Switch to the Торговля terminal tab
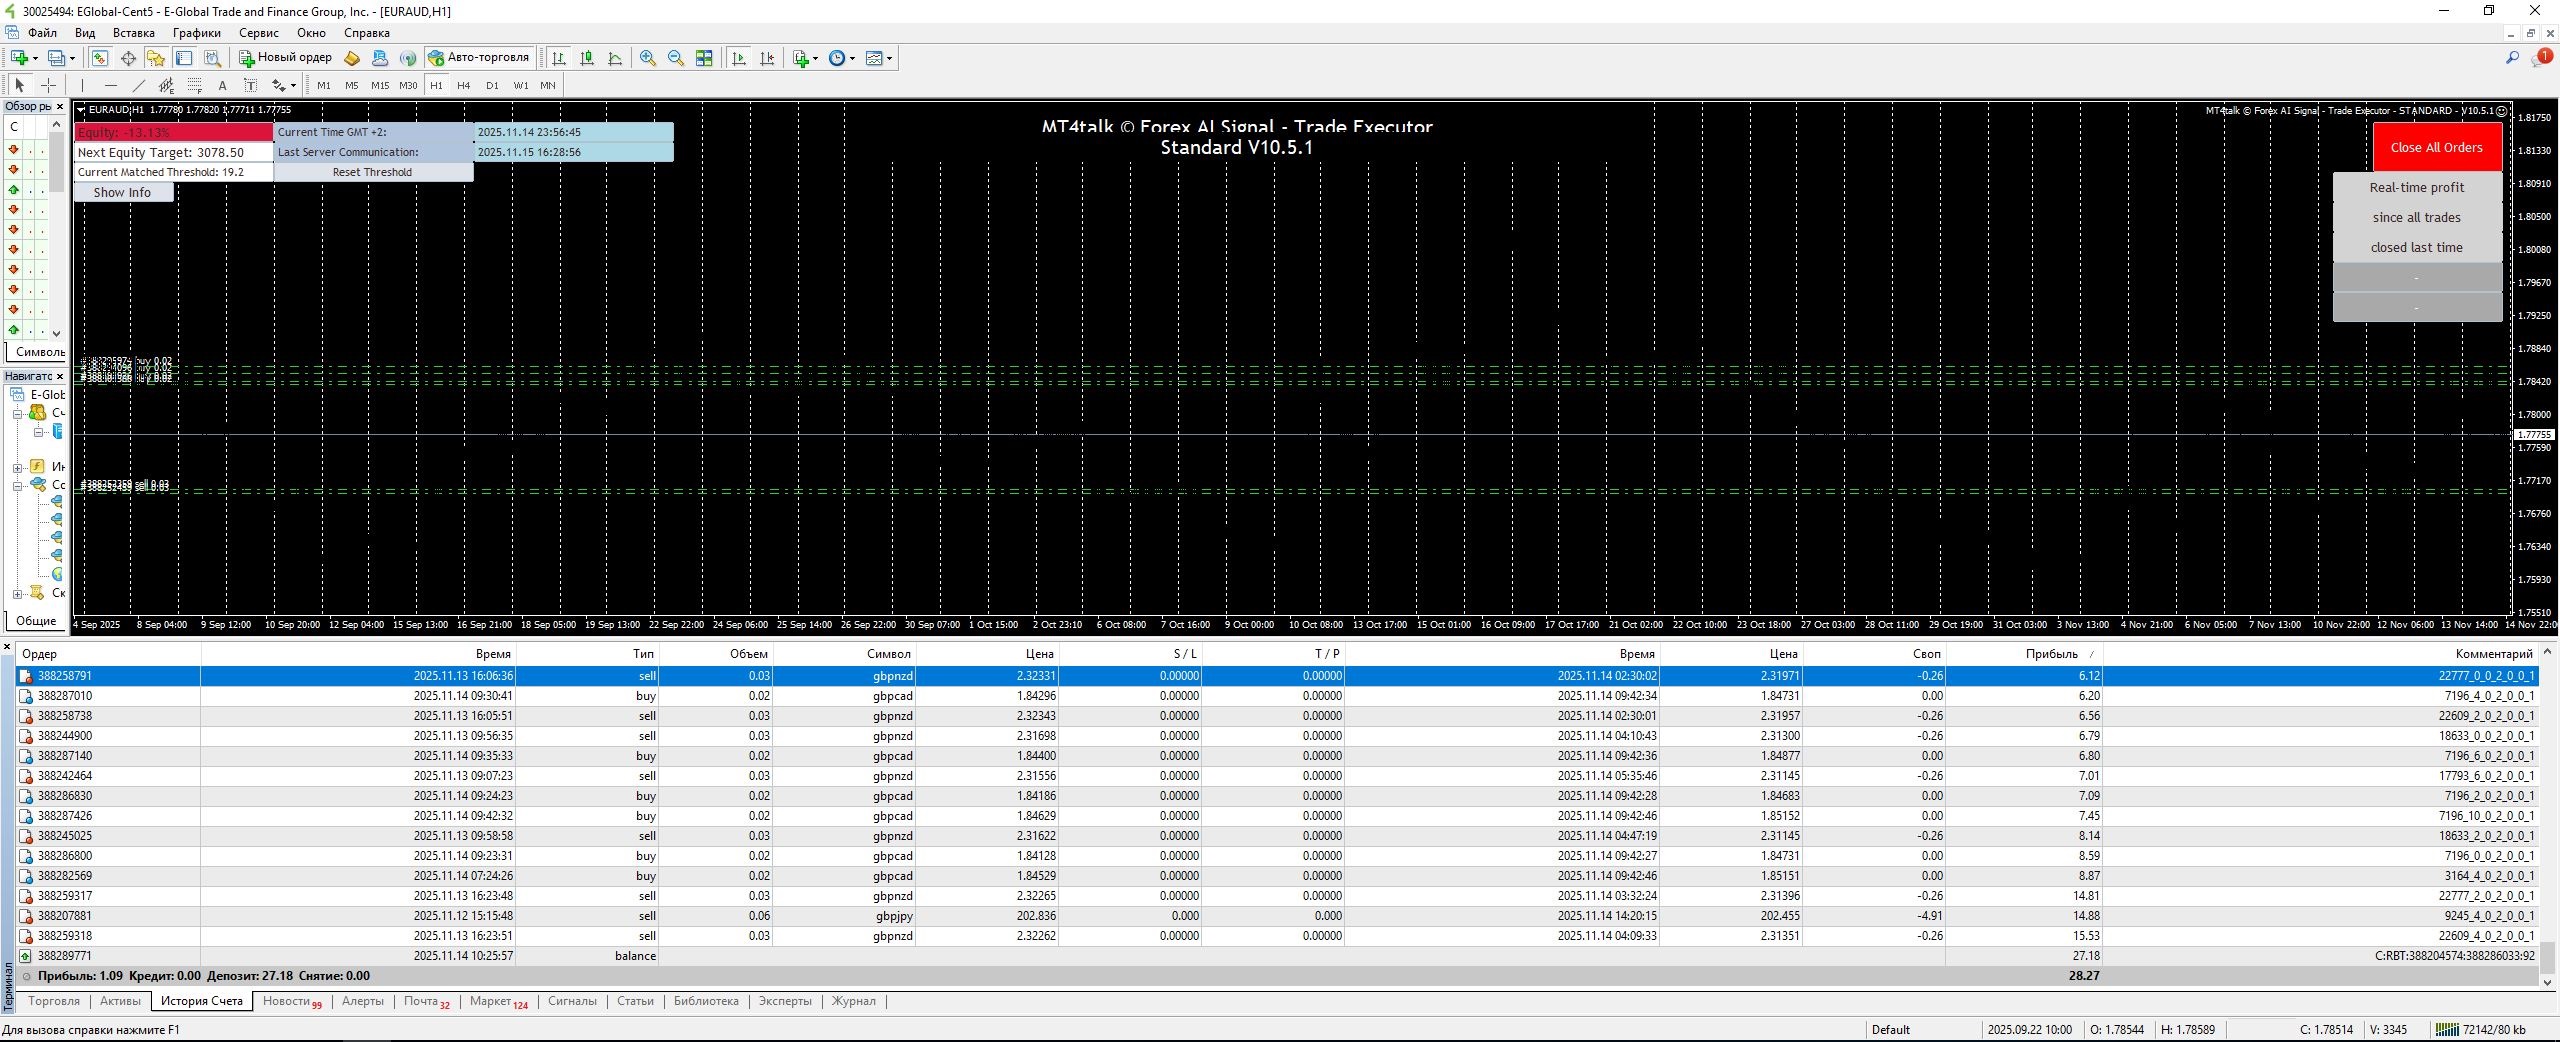Image resolution: width=2560 pixels, height=1042 pixels. (54, 1001)
